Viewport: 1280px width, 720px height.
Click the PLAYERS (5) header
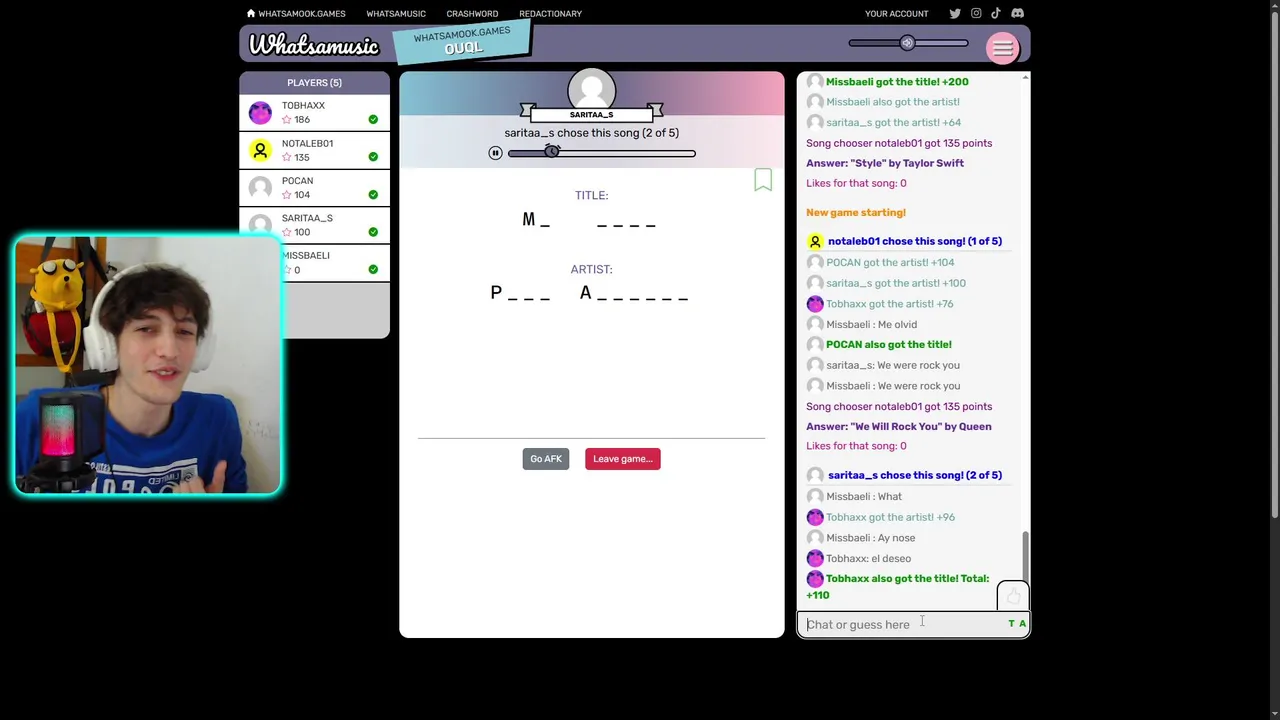pyautogui.click(x=314, y=83)
